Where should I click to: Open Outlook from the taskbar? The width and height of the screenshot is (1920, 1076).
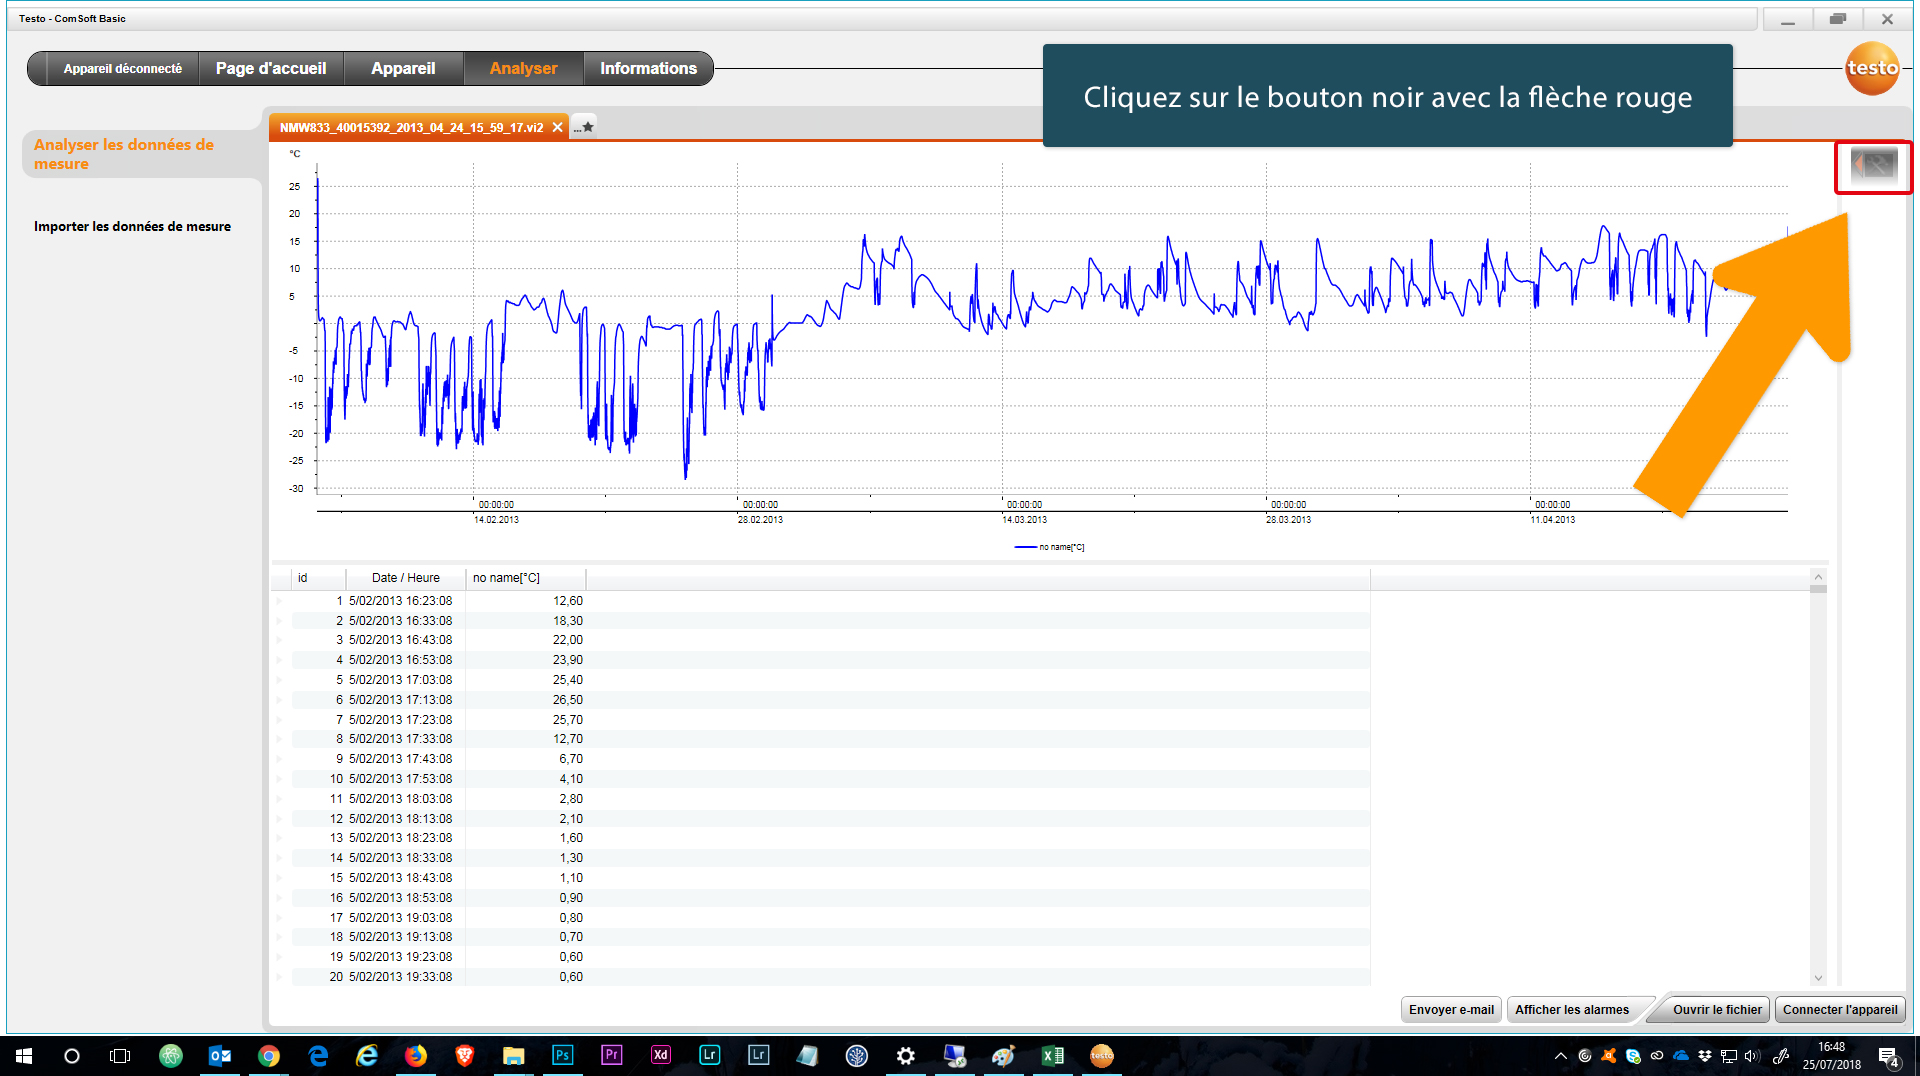tap(220, 1056)
